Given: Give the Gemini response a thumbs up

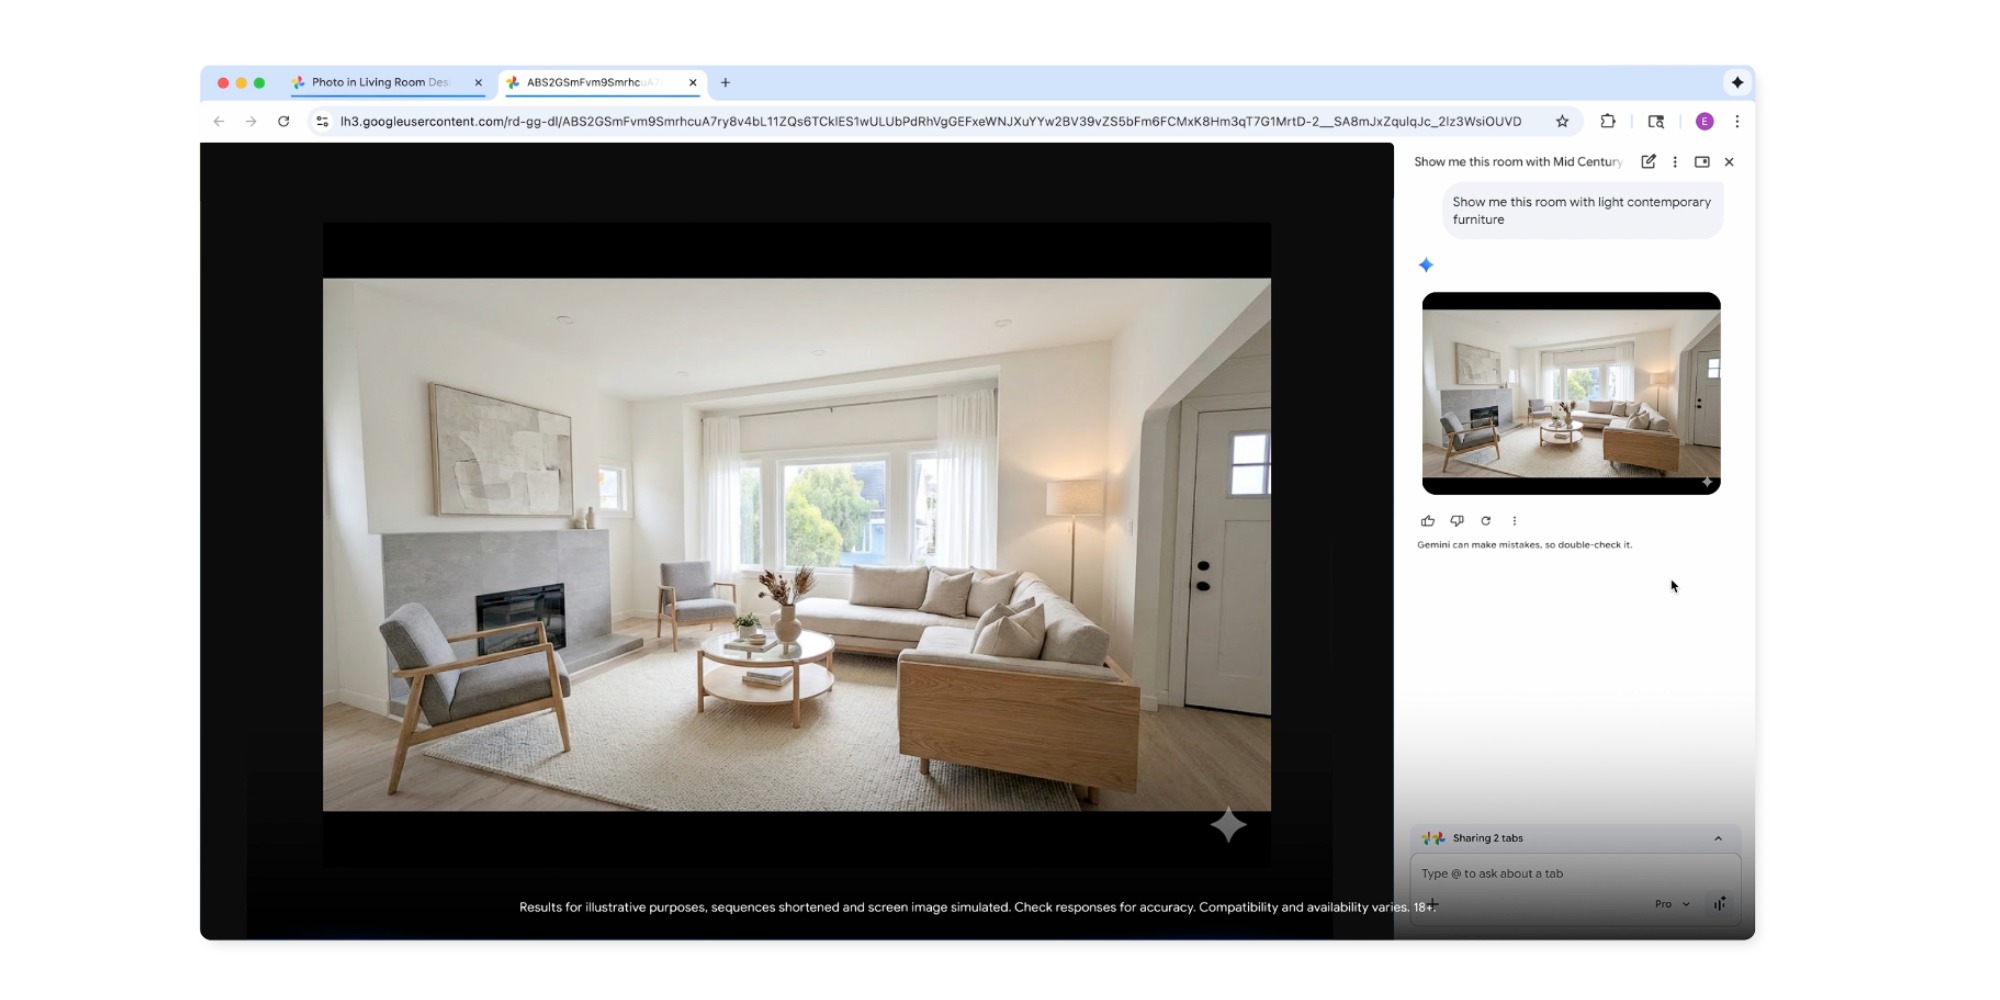Looking at the screenshot, I should click(x=1427, y=521).
